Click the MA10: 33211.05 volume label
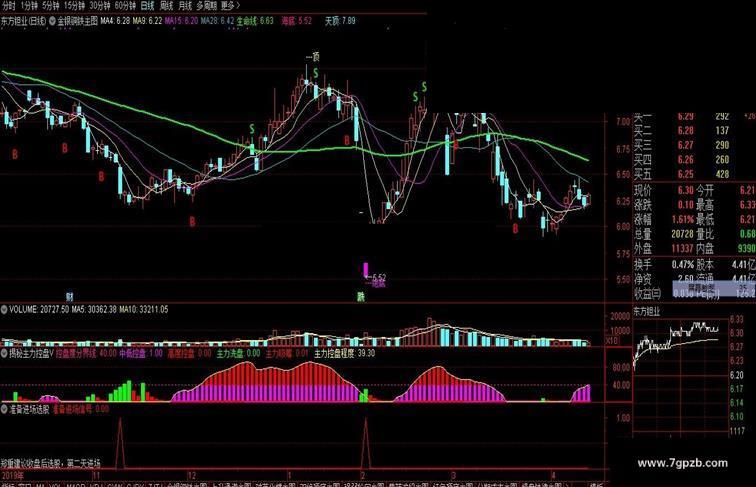Image resolution: width=756 pixels, height=487 pixels. (143, 310)
